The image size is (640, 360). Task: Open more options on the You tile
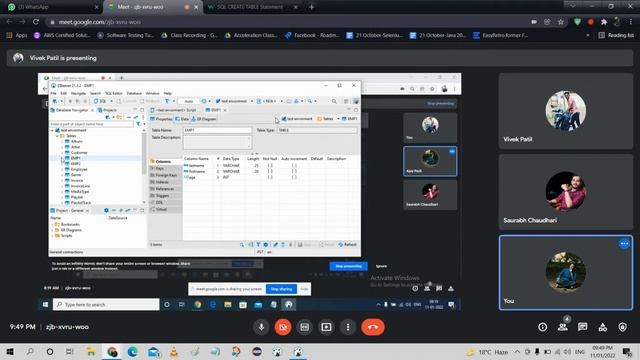click(624, 244)
